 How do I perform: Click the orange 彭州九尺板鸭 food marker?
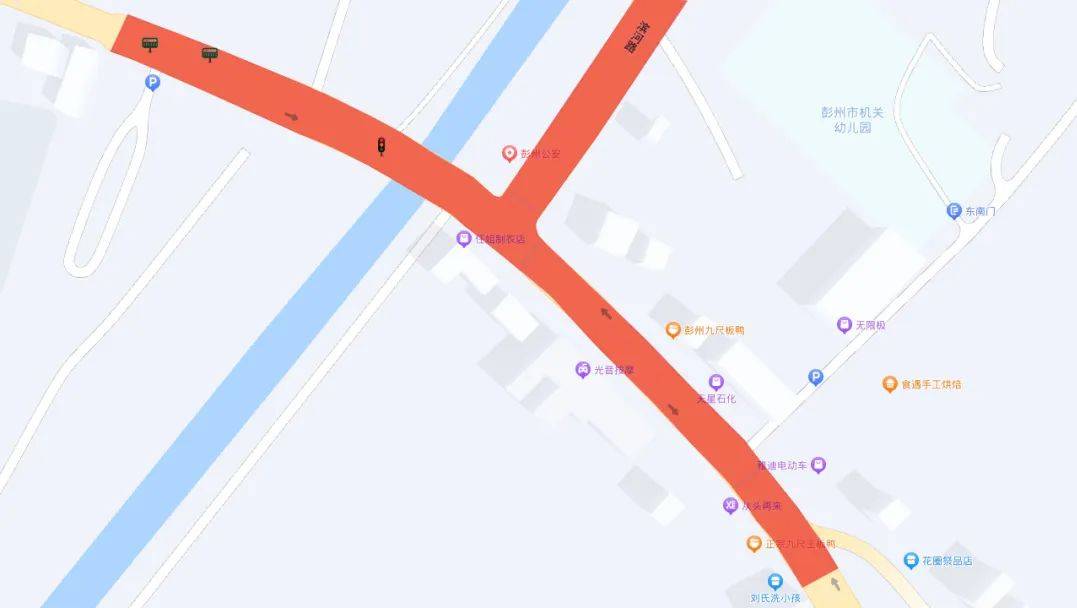(x=673, y=330)
